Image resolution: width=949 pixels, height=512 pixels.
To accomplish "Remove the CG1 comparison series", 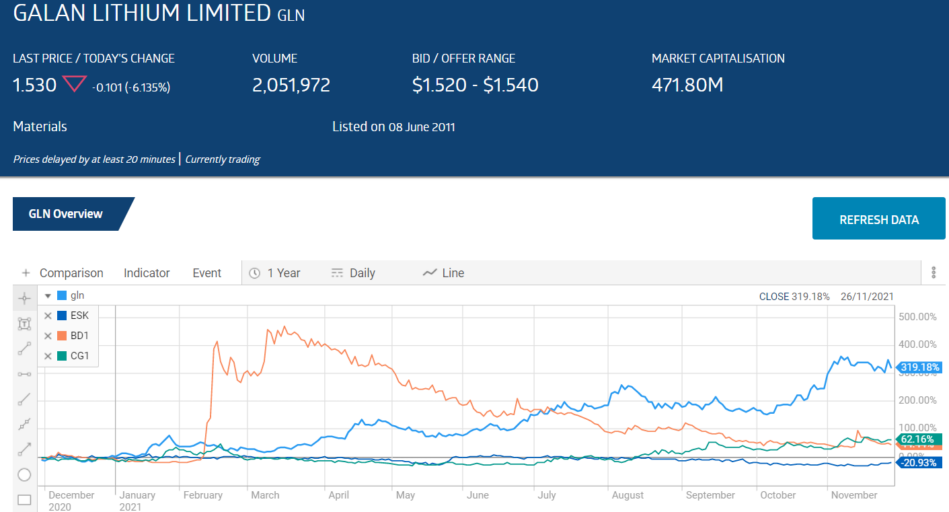I will pyautogui.click(x=48, y=356).
